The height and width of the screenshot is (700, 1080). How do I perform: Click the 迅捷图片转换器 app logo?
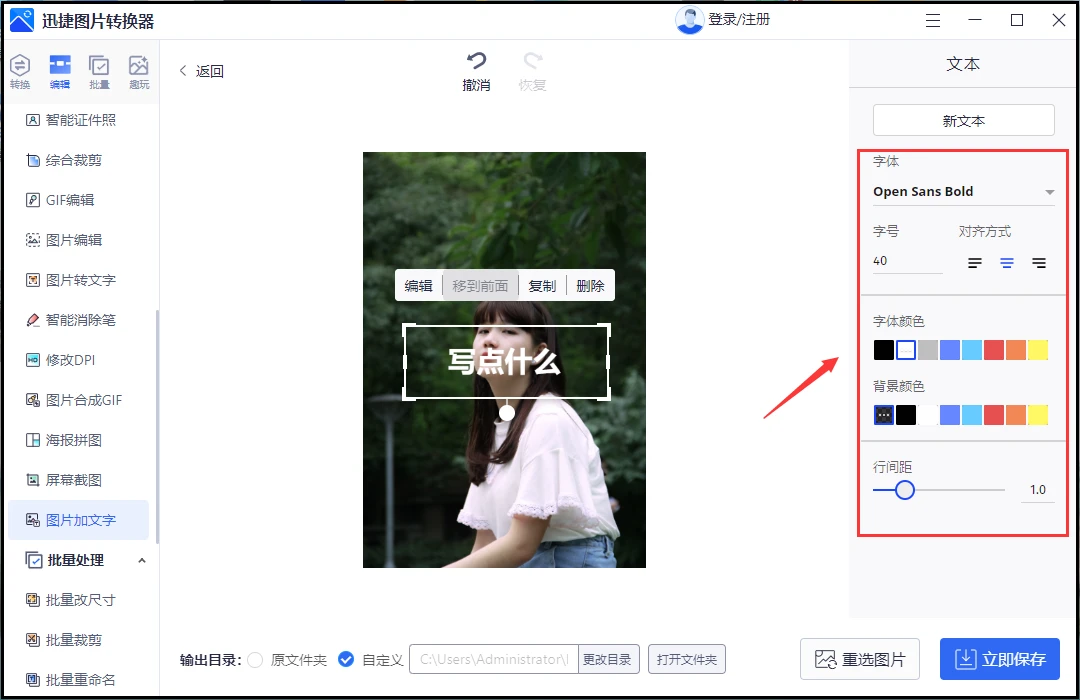[x=21, y=21]
